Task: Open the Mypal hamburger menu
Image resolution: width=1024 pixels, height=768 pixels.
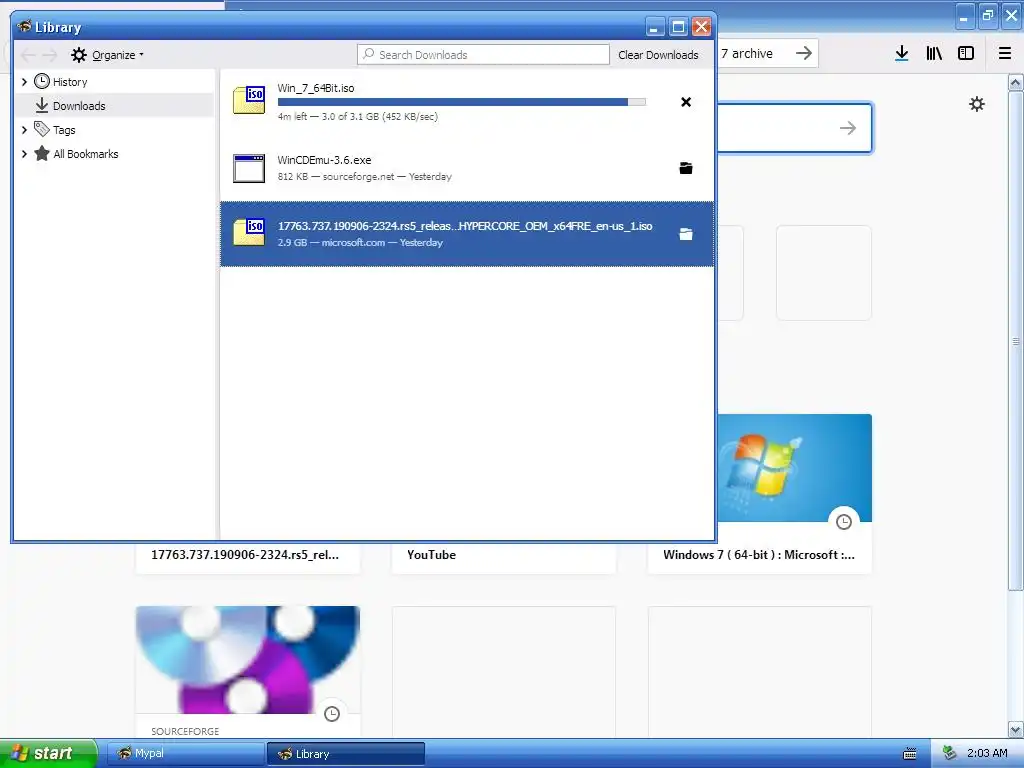Action: pos(1005,54)
